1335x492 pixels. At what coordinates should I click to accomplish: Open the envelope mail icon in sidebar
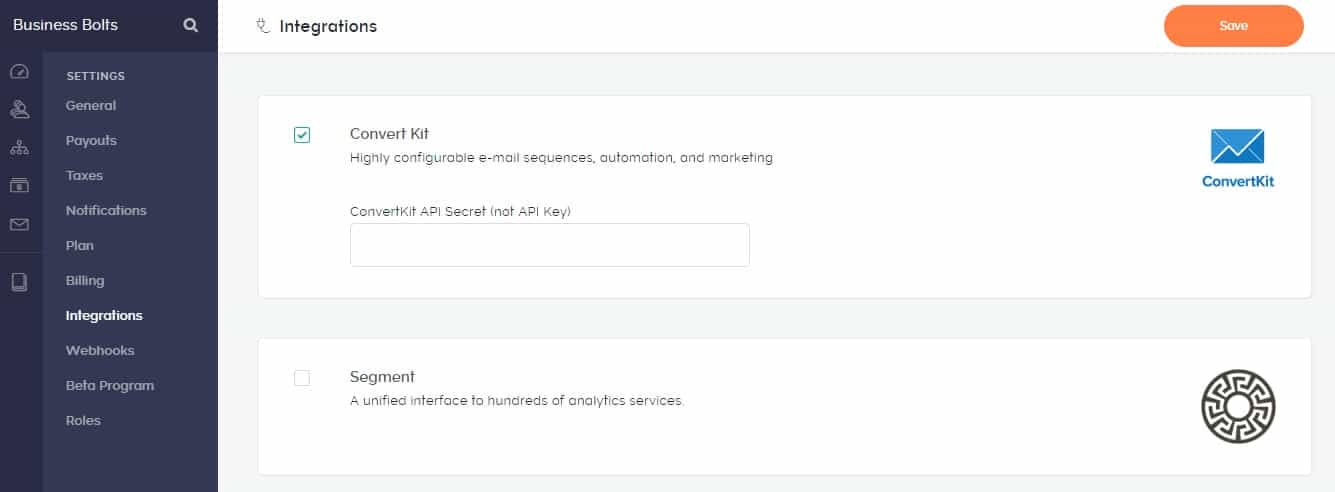click(19, 225)
